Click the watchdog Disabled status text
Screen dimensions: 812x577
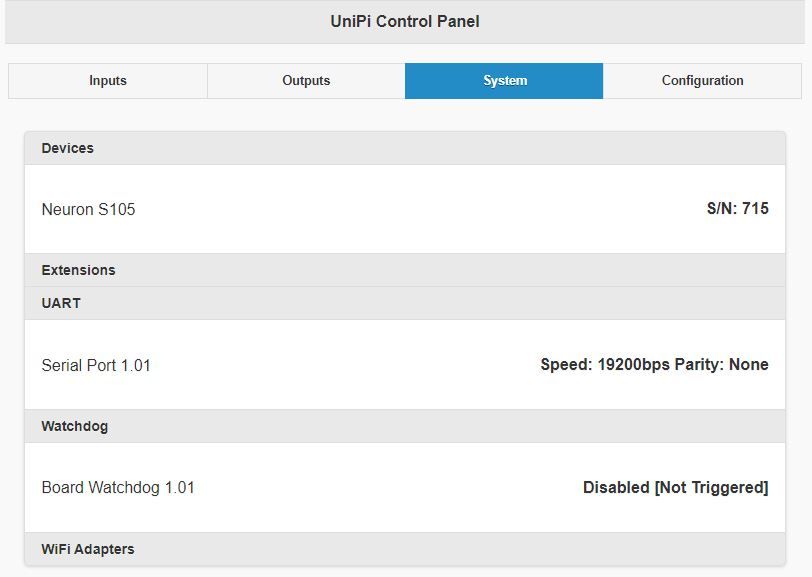tap(616, 488)
